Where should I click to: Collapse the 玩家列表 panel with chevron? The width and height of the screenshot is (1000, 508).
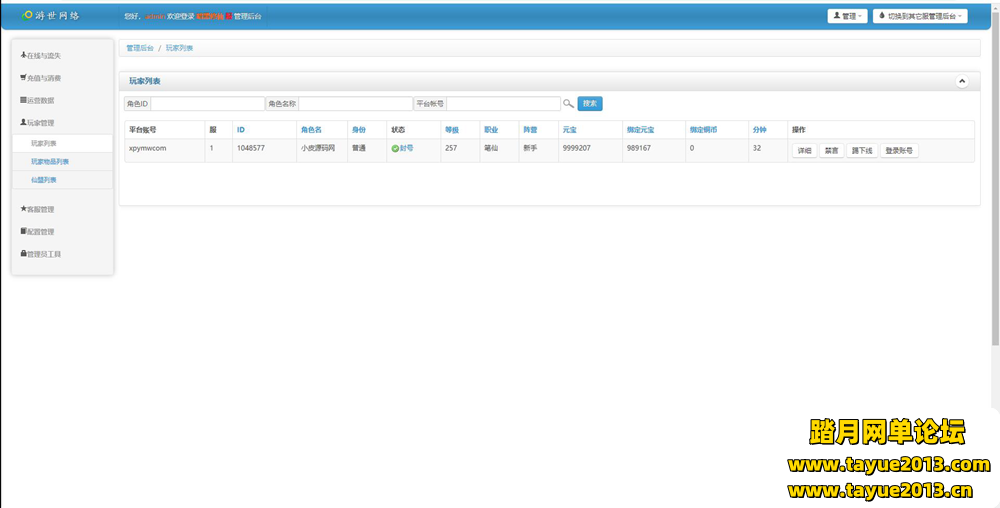(x=962, y=81)
